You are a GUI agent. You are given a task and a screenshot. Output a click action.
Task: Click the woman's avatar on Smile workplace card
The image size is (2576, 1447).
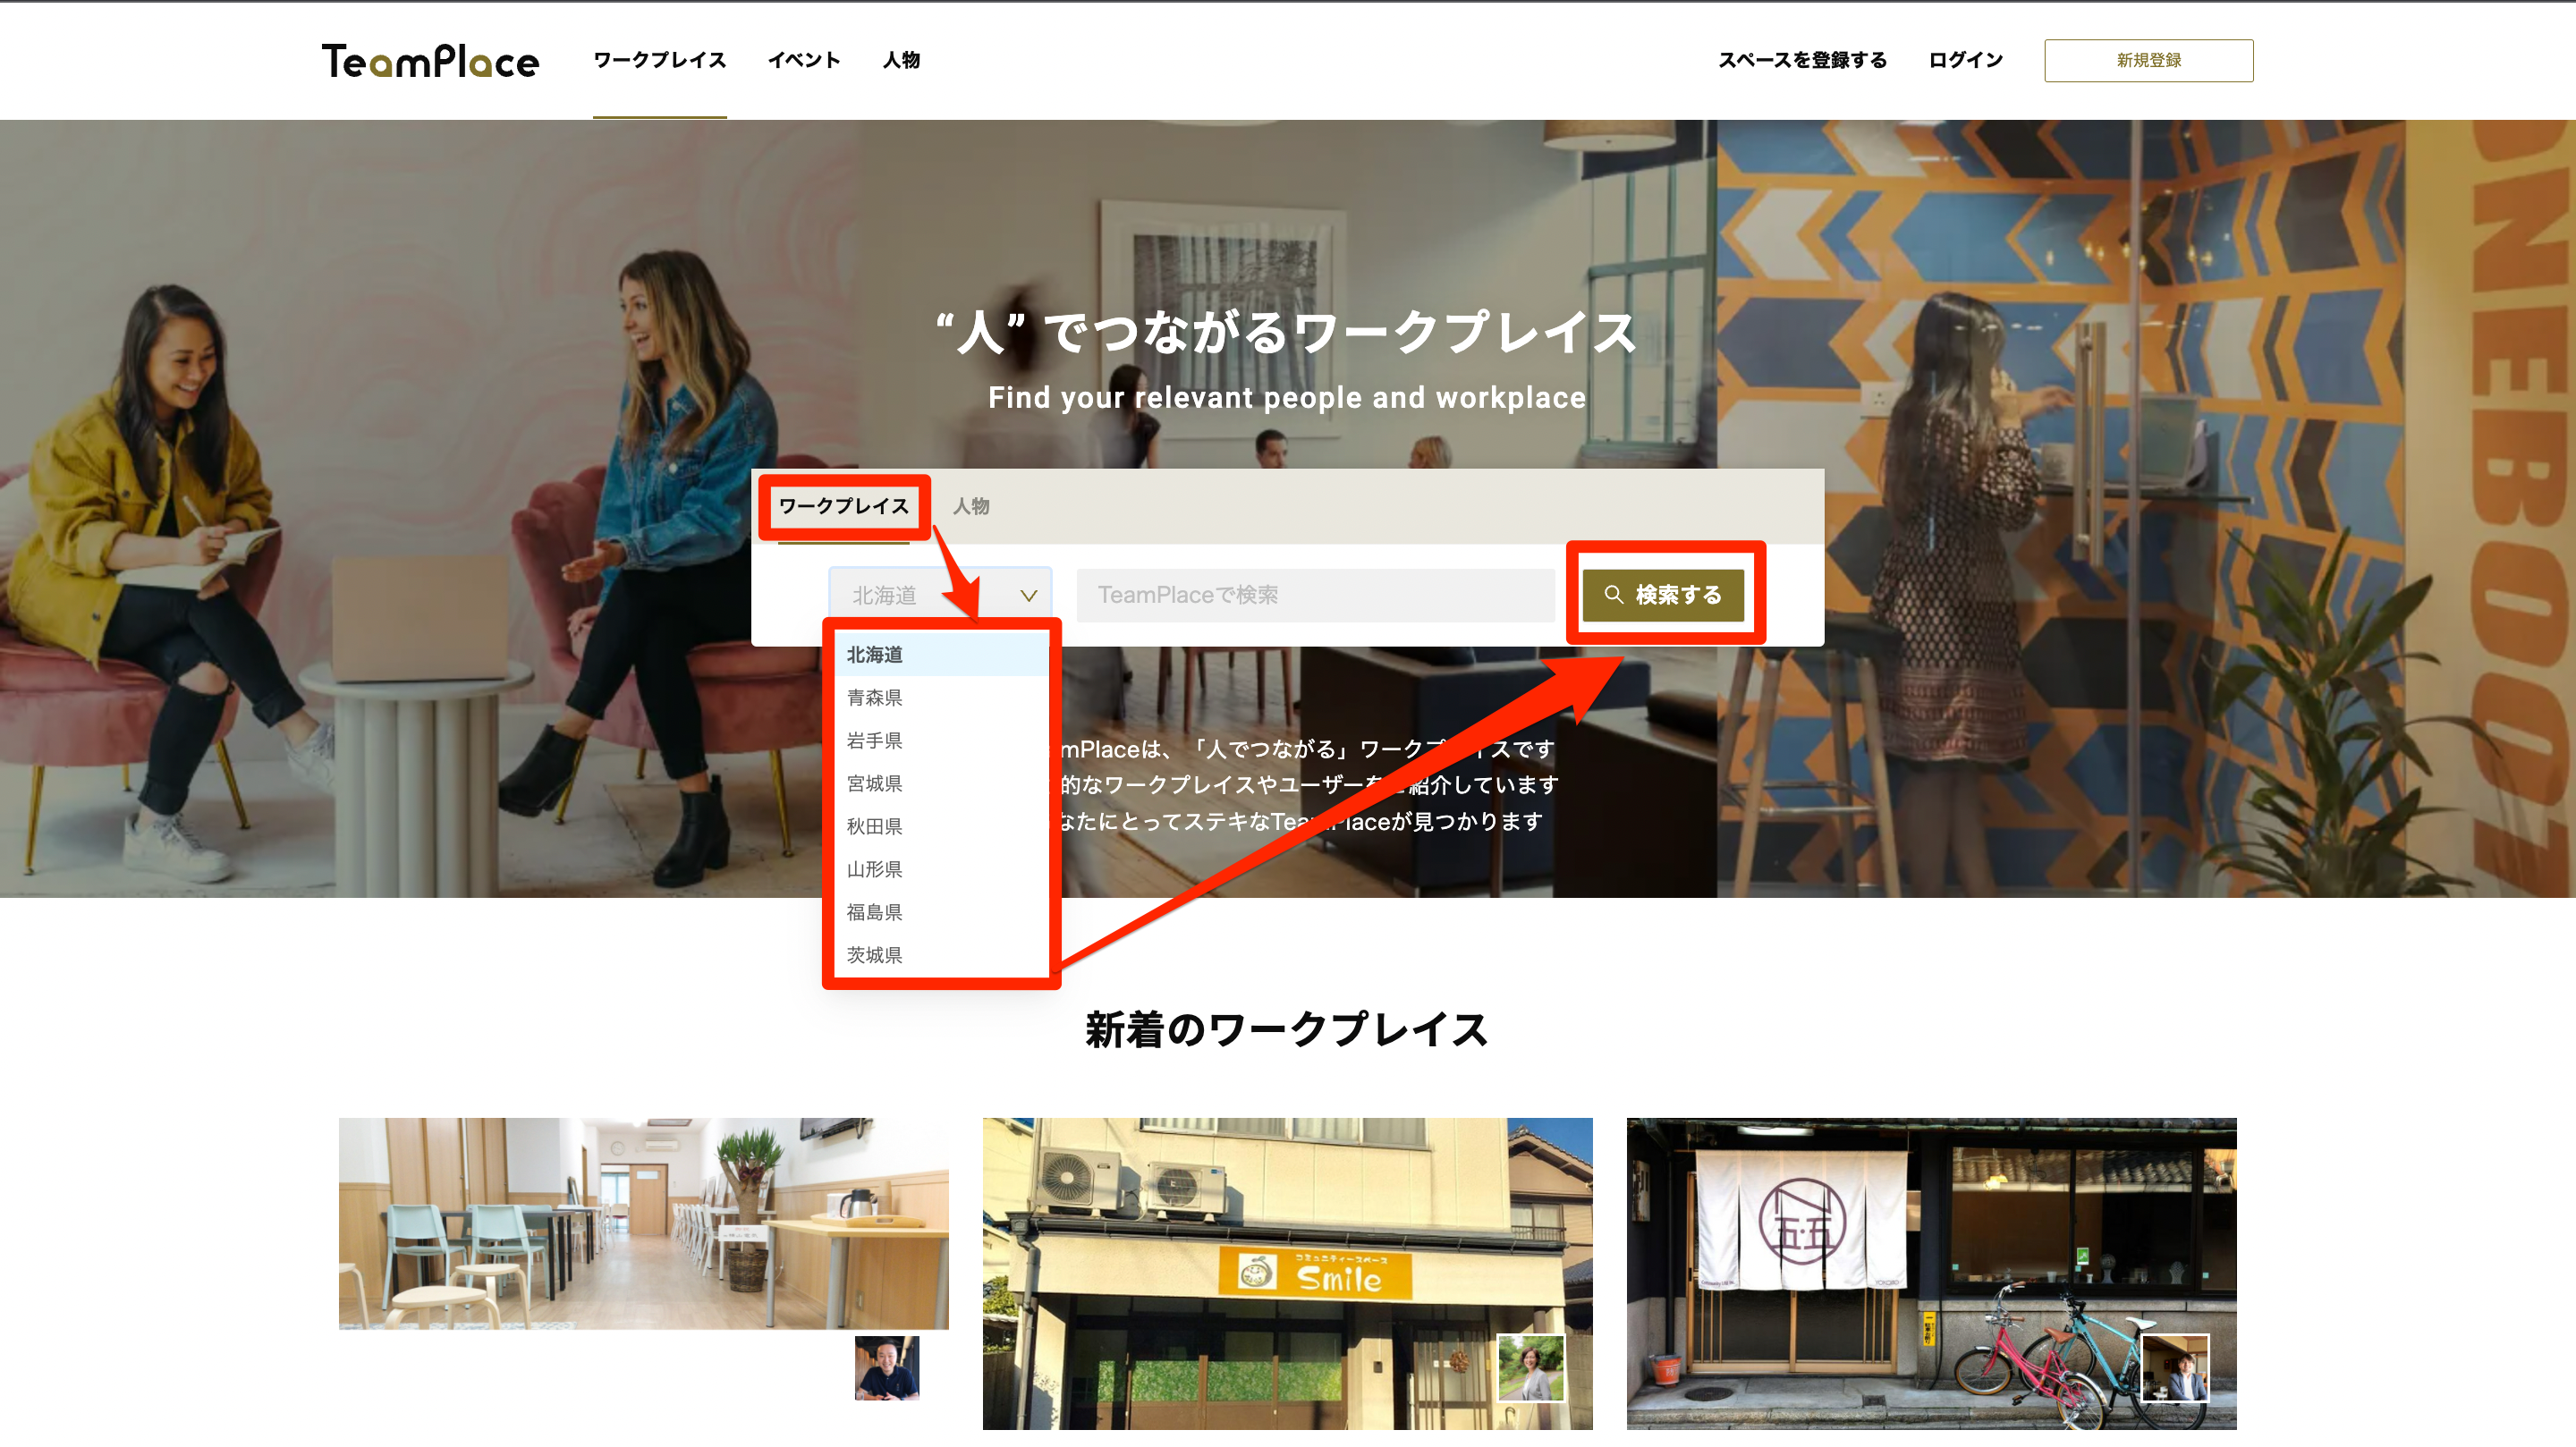coord(1530,1367)
